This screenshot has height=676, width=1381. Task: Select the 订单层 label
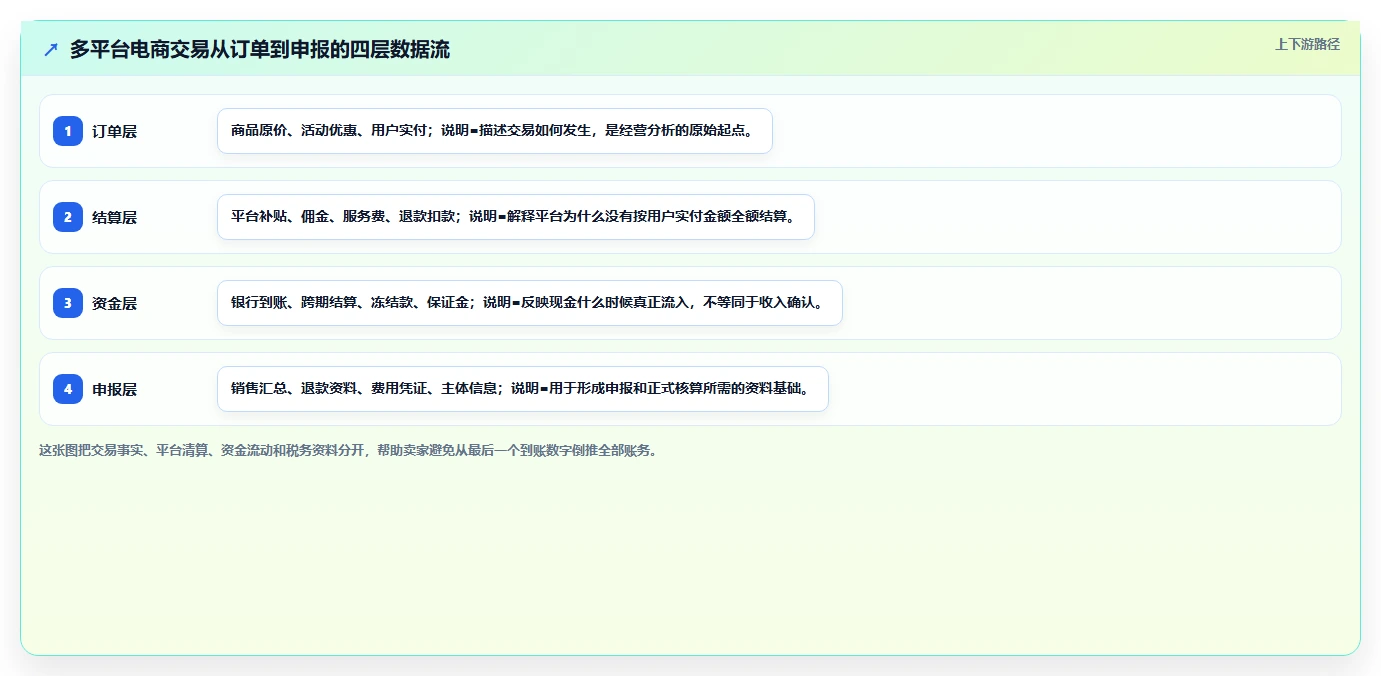click(x=114, y=131)
